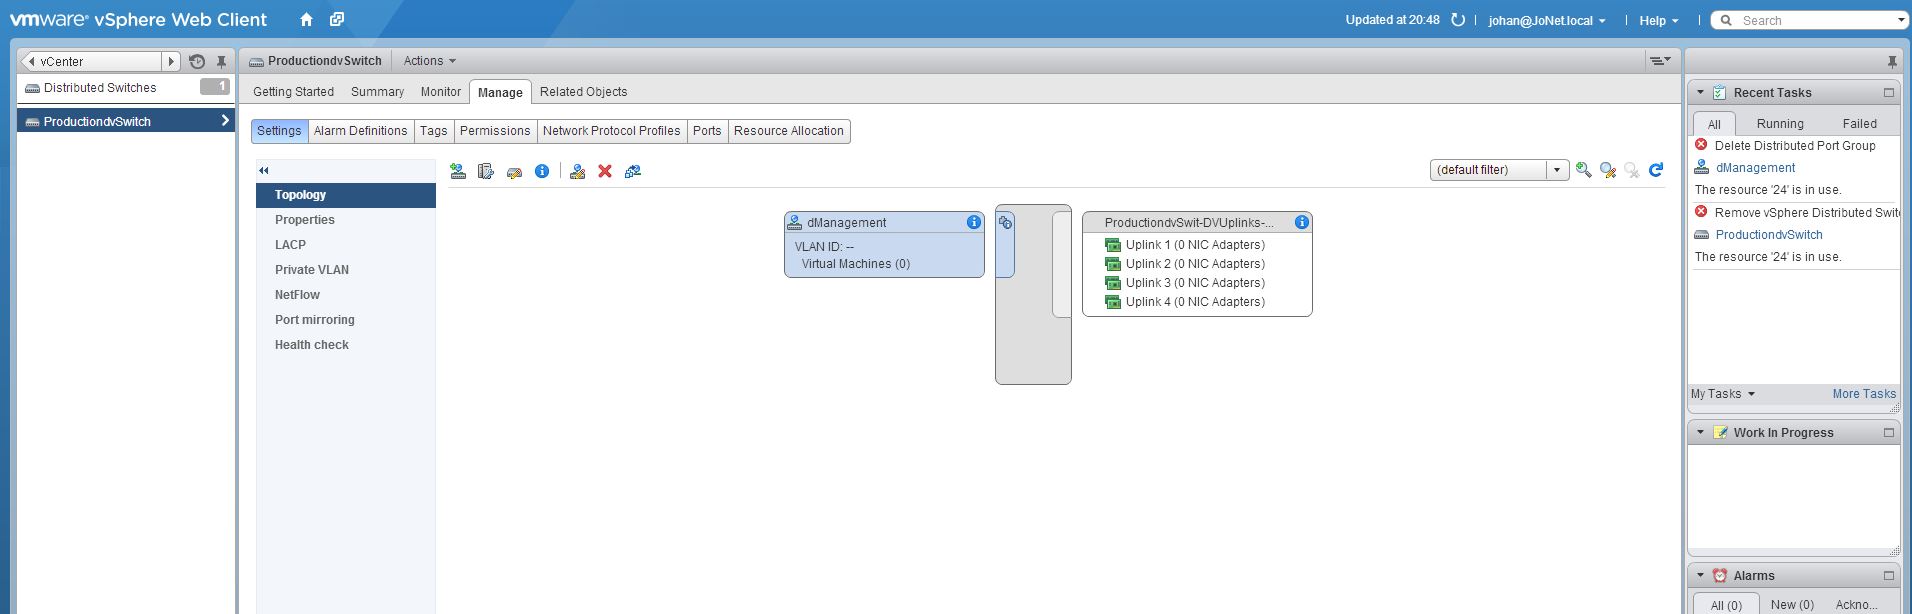This screenshot has height=614, width=1912.
Task: Maximize the Work In Progress panel
Action: pyautogui.click(x=1889, y=433)
